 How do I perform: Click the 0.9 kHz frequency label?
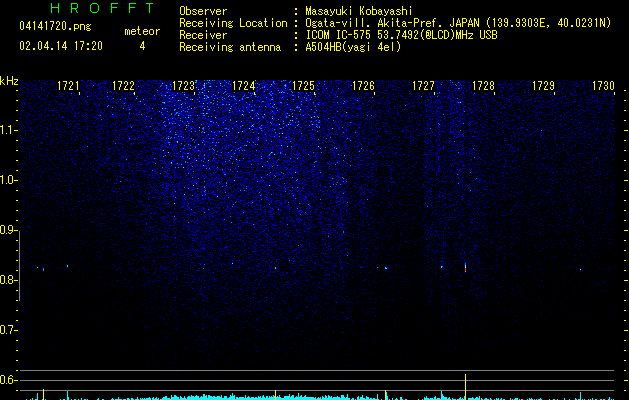coord(8,230)
